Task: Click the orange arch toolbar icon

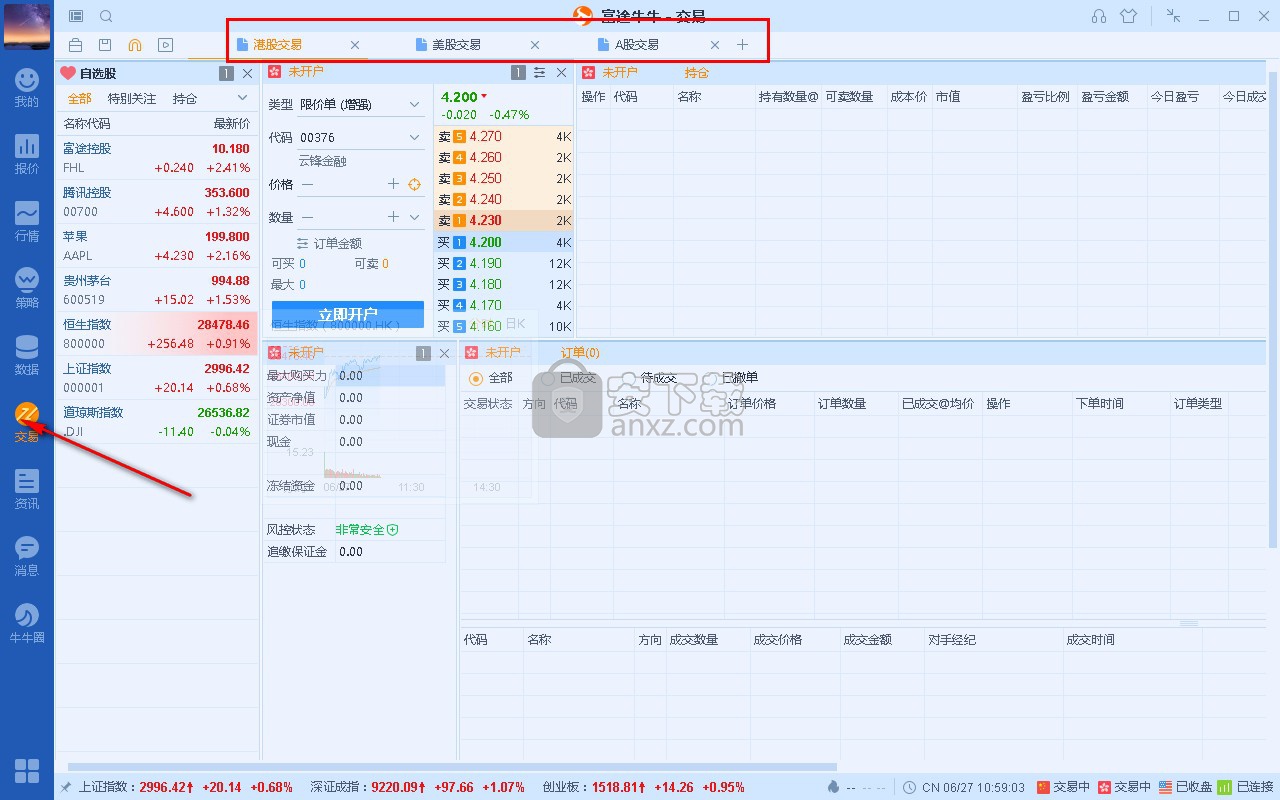Action: pyautogui.click(x=135, y=45)
